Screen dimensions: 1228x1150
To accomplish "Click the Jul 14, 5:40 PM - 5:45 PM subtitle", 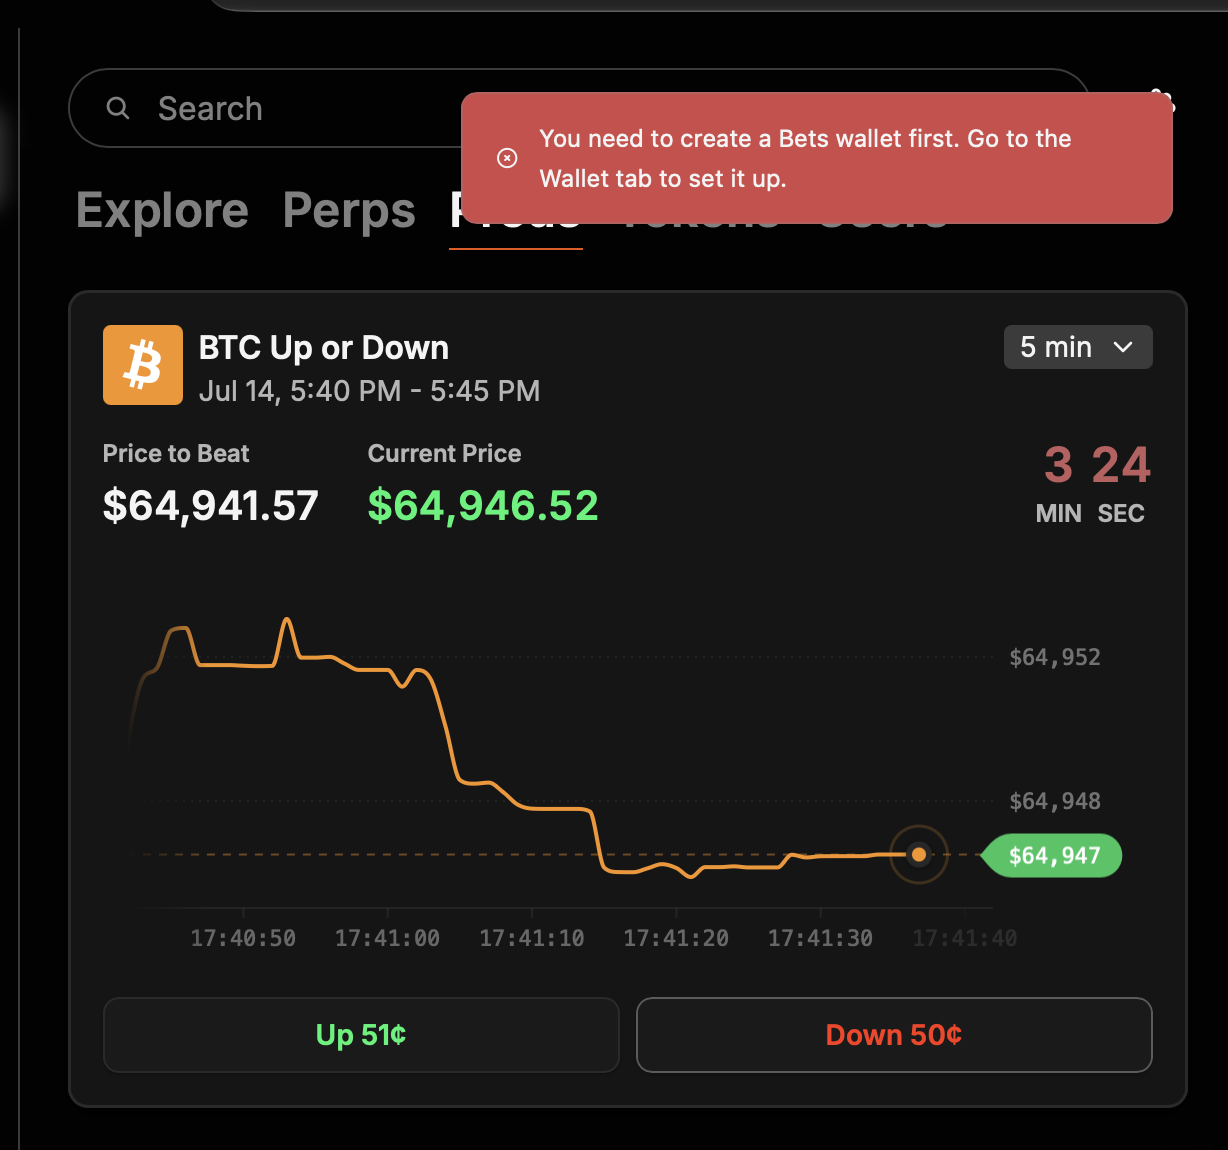I will [370, 391].
